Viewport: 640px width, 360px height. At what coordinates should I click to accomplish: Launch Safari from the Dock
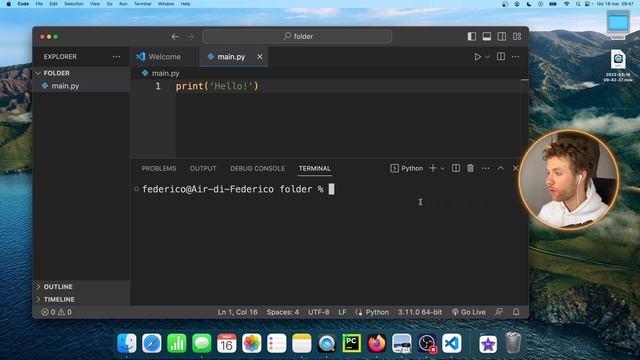point(152,343)
